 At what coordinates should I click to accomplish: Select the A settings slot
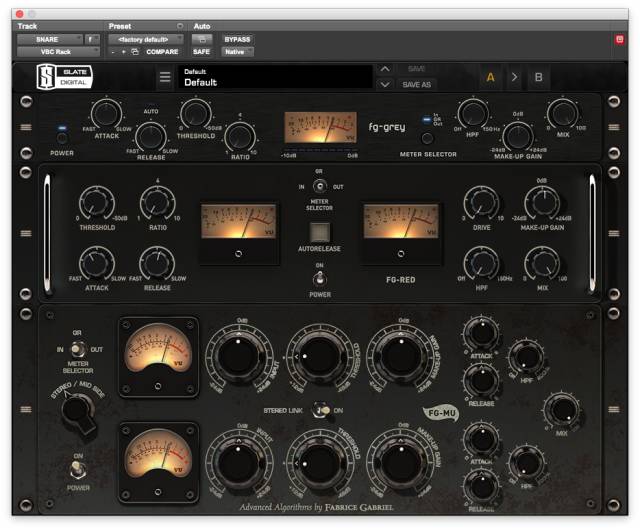click(490, 77)
